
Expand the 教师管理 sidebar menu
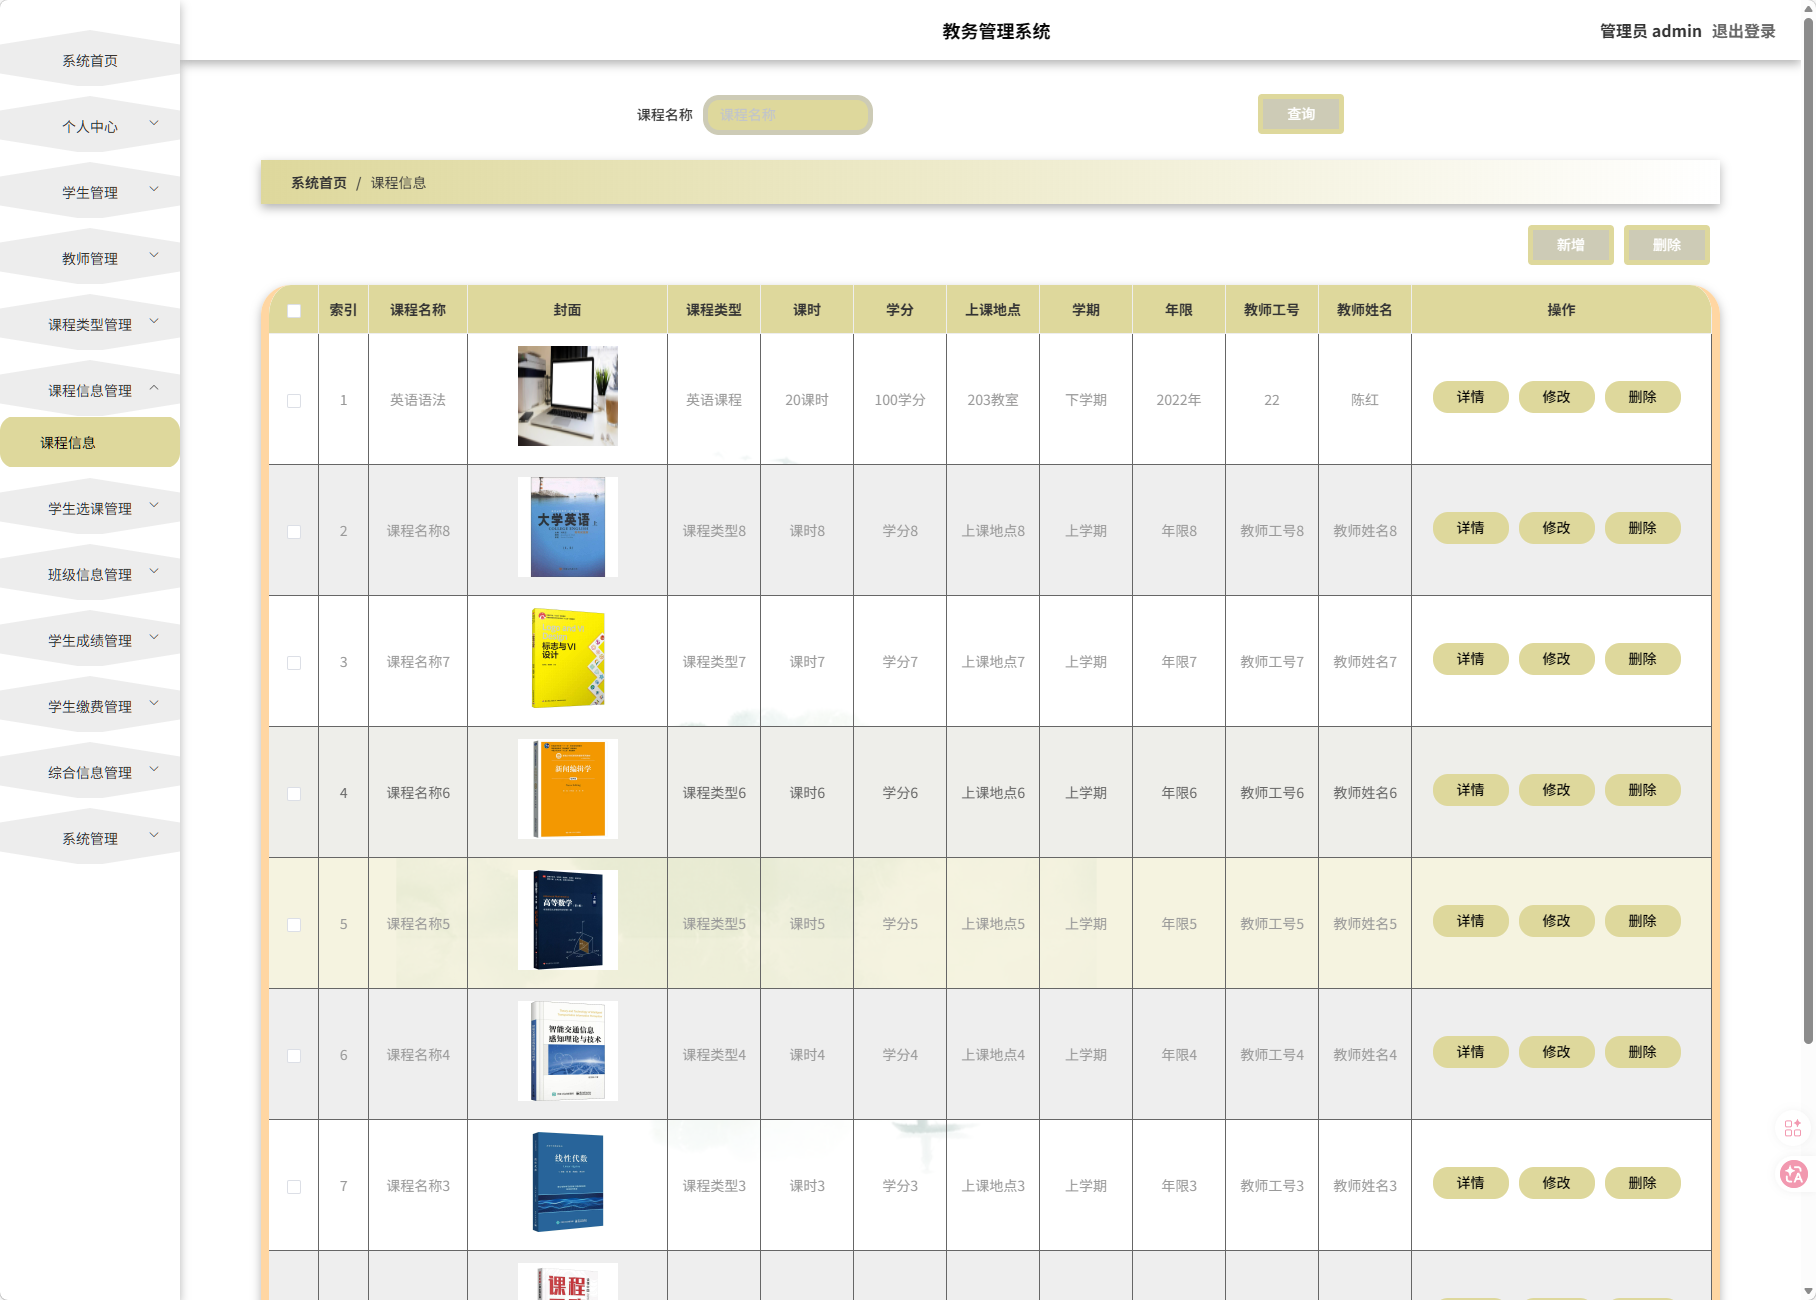pyautogui.click(x=90, y=258)
